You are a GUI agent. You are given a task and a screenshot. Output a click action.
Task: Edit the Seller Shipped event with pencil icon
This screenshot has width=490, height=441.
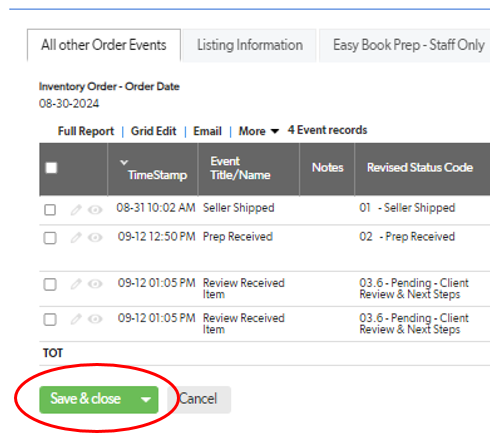[76, 210]
